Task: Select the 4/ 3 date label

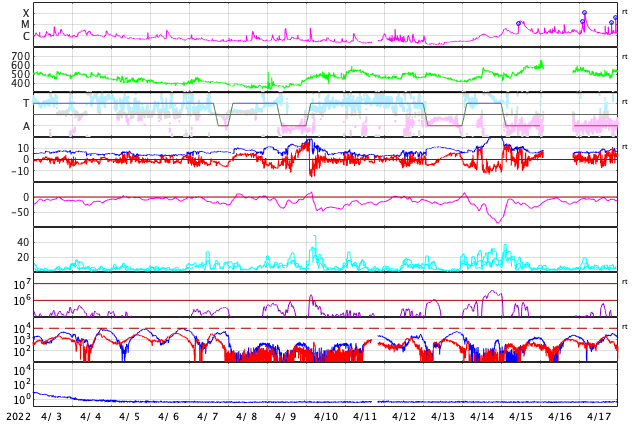Action: click(x=51, y=417)
